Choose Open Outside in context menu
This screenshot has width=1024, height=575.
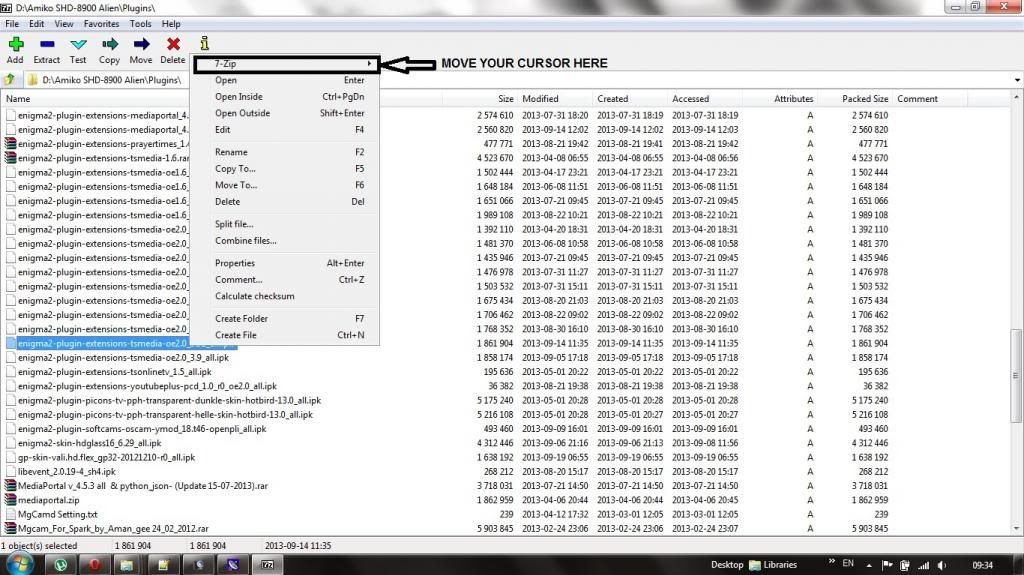285,113
